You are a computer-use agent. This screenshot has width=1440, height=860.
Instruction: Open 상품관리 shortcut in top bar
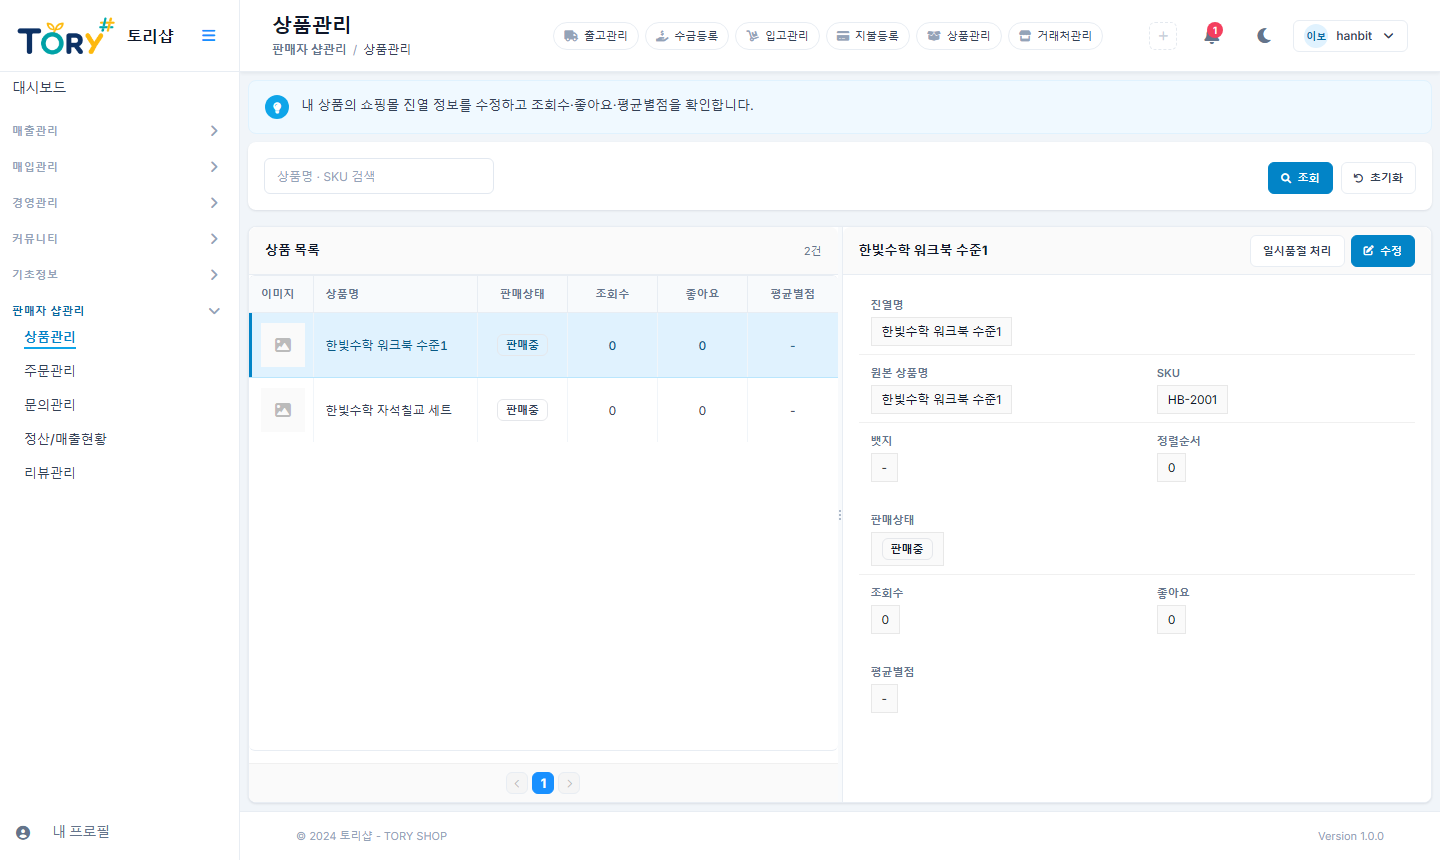click(959, 36)
